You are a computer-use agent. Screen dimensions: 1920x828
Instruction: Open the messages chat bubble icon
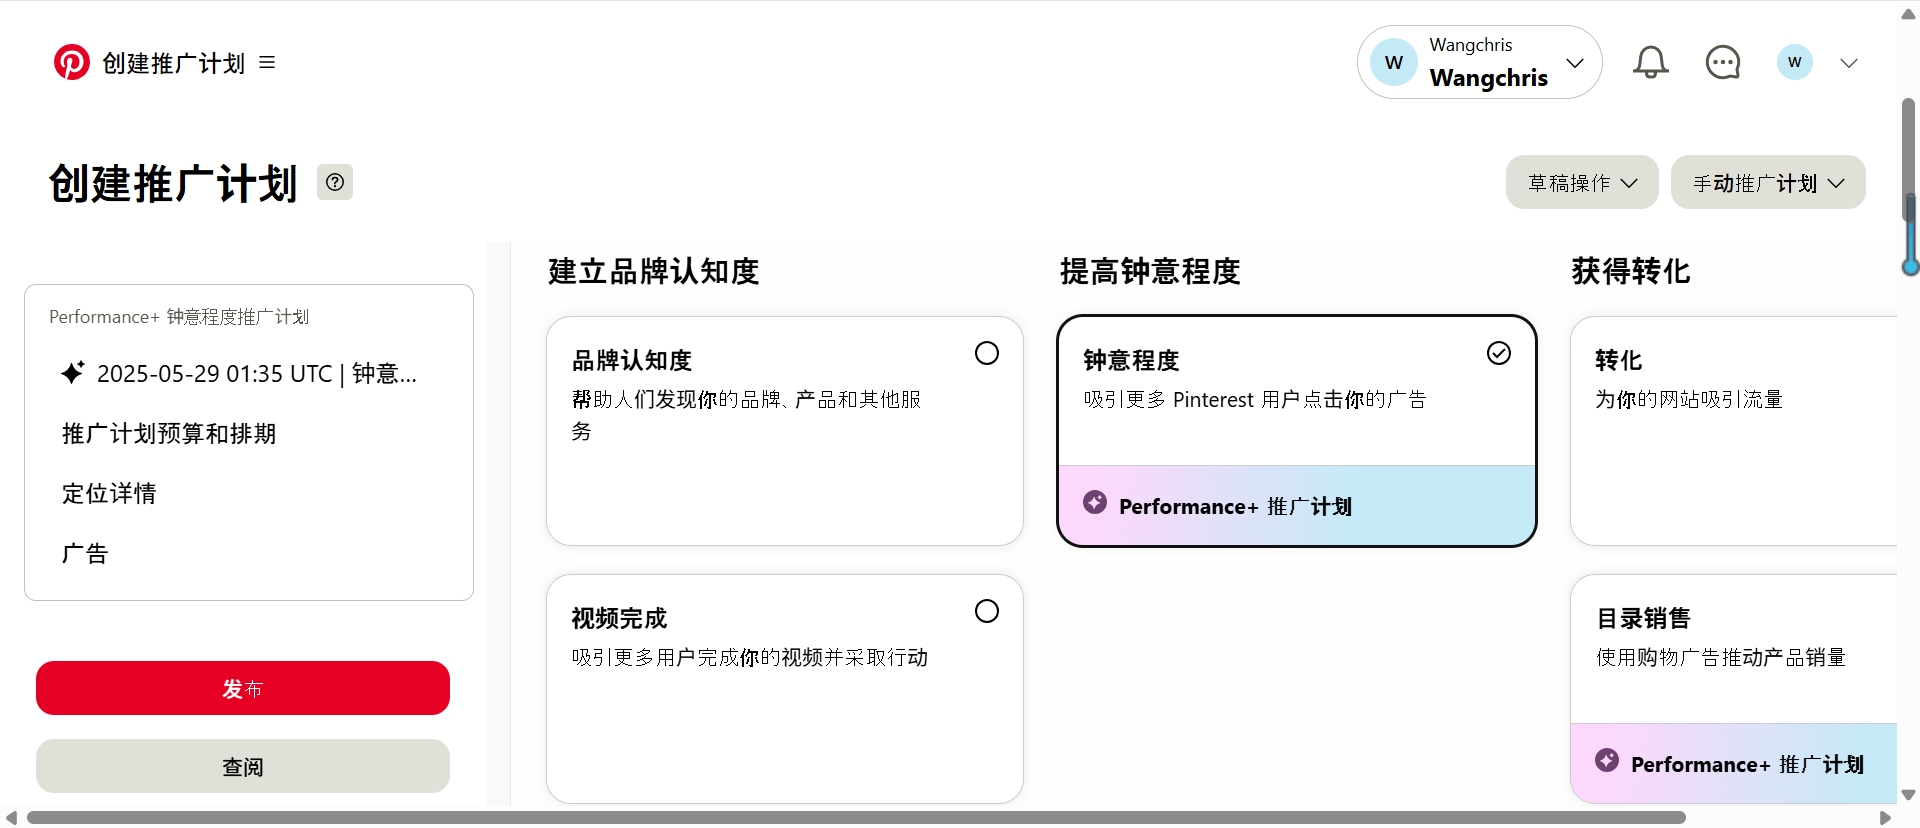[1722, 62]
